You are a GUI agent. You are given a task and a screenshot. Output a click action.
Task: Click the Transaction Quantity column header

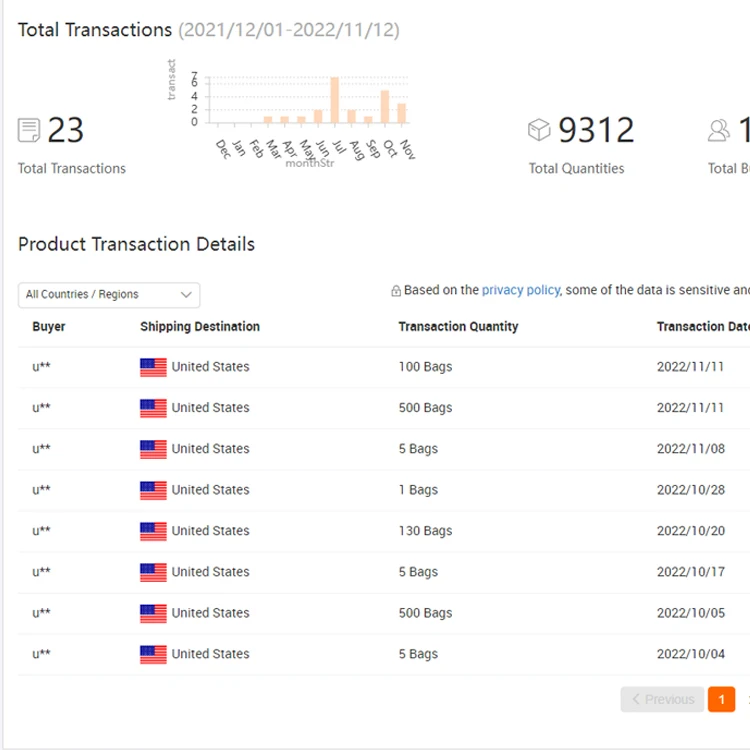pos(458,327)
